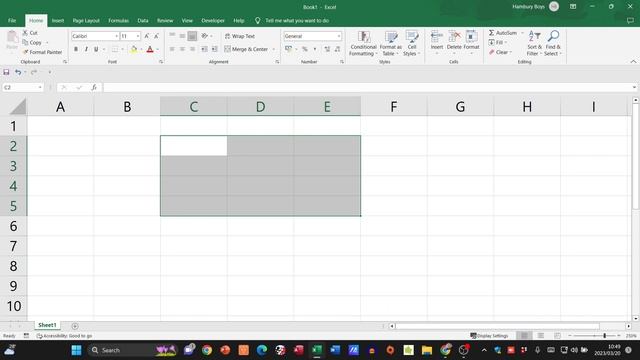Switch to the Formulas tab
The height and width of the screenshot is (360, 640).
[118, 20]
